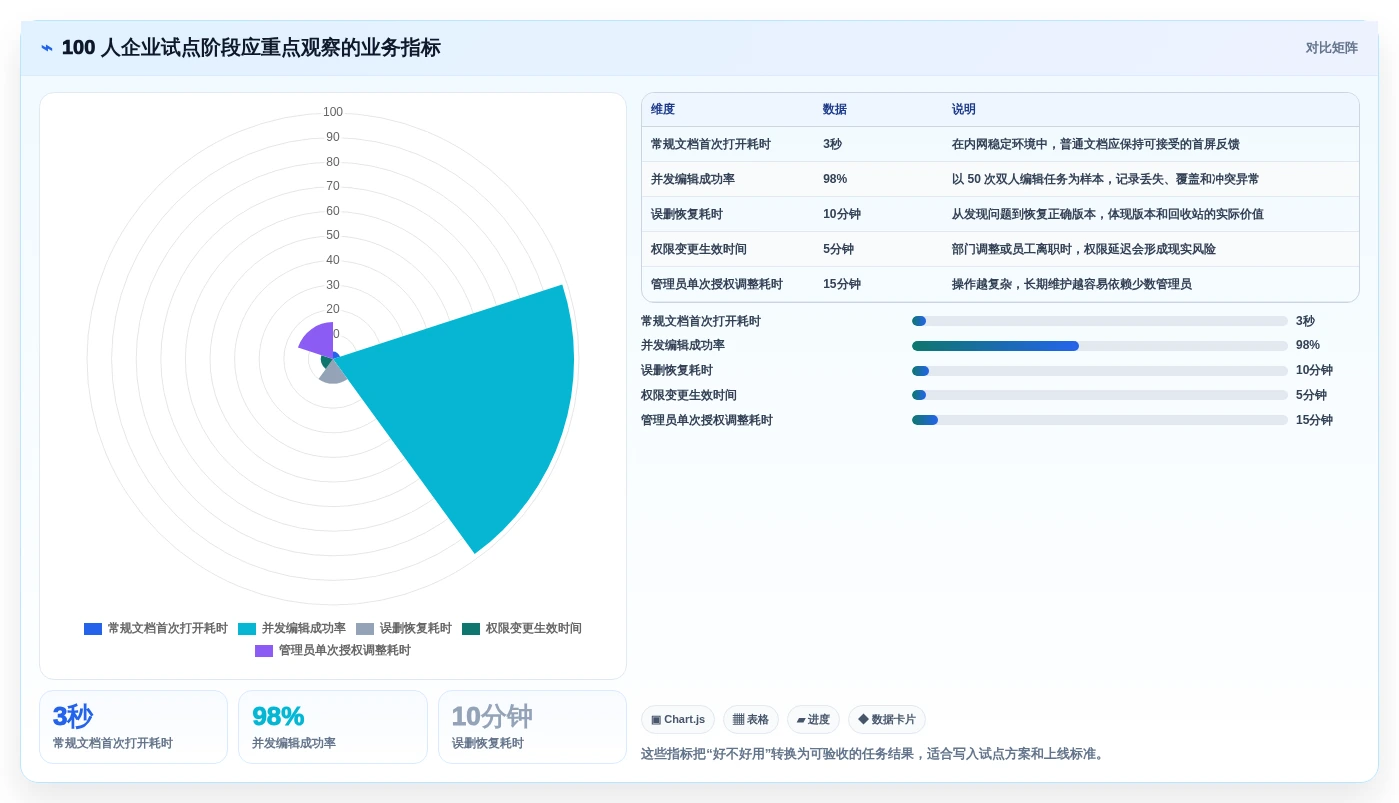This screenshot has height=803, width=1399.
Task: Click the 常规文档首次打开耗时 progress bar
Action: point(1100,321)
